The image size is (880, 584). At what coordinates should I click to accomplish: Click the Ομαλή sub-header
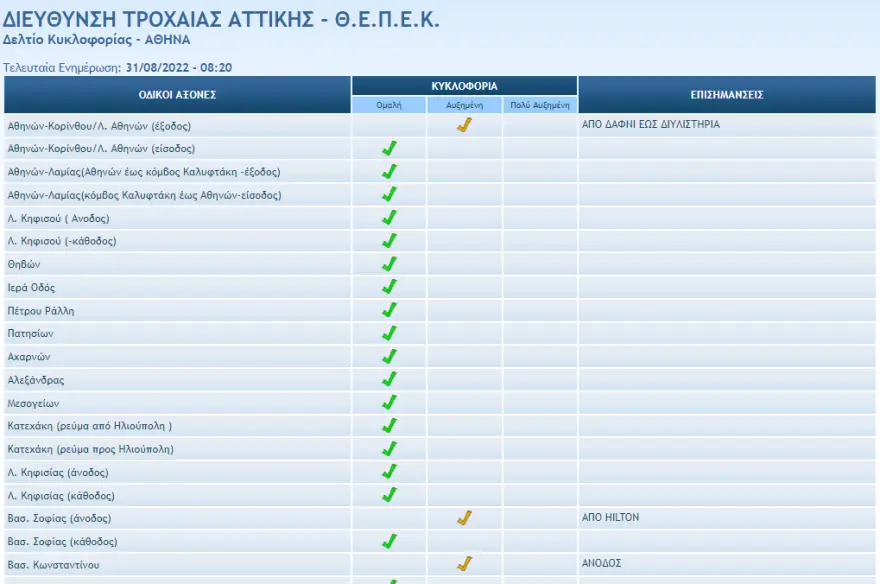pyautogui.click(x=389, y=105)
